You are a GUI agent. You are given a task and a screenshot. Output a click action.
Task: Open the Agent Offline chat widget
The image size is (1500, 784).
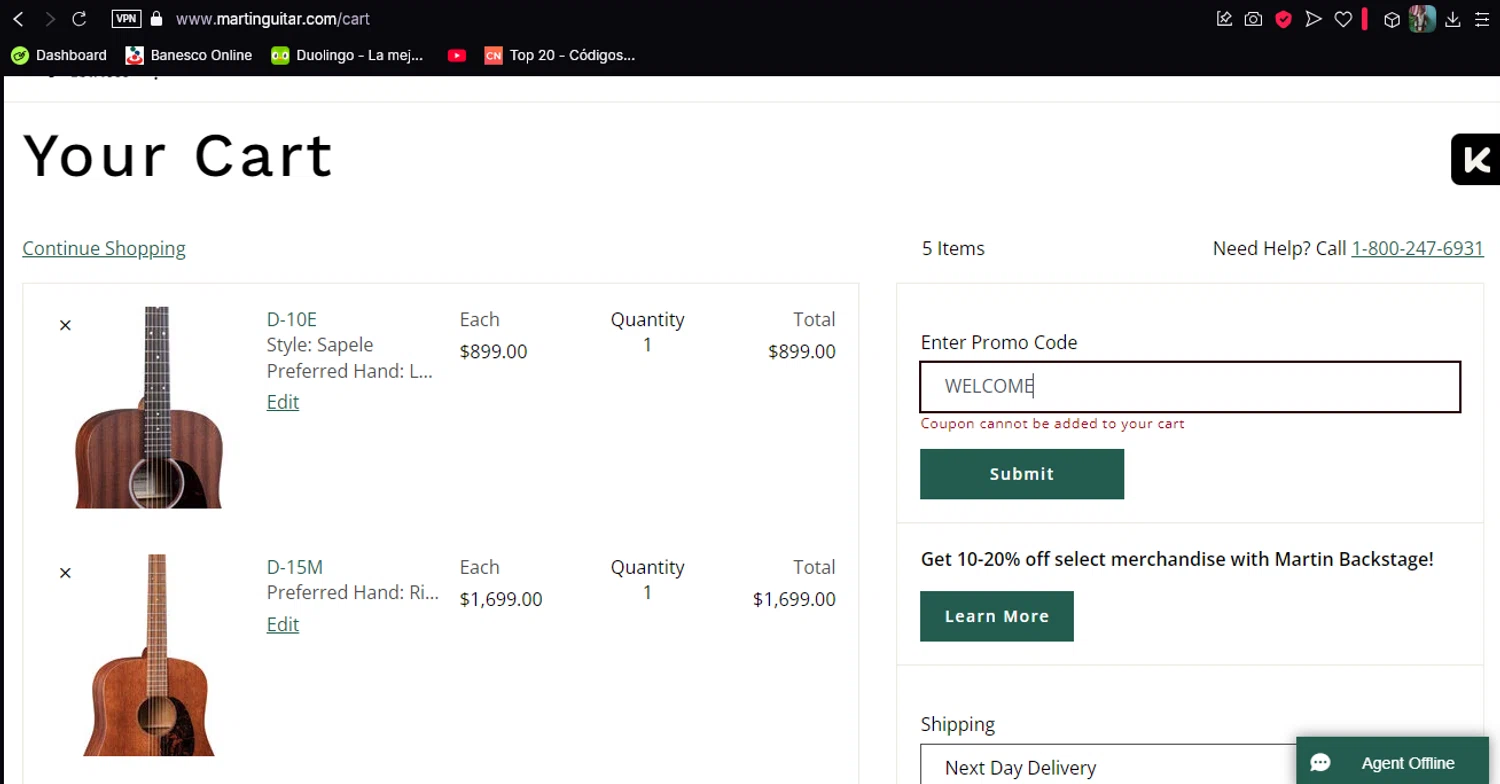click(x=1392, y=762)
